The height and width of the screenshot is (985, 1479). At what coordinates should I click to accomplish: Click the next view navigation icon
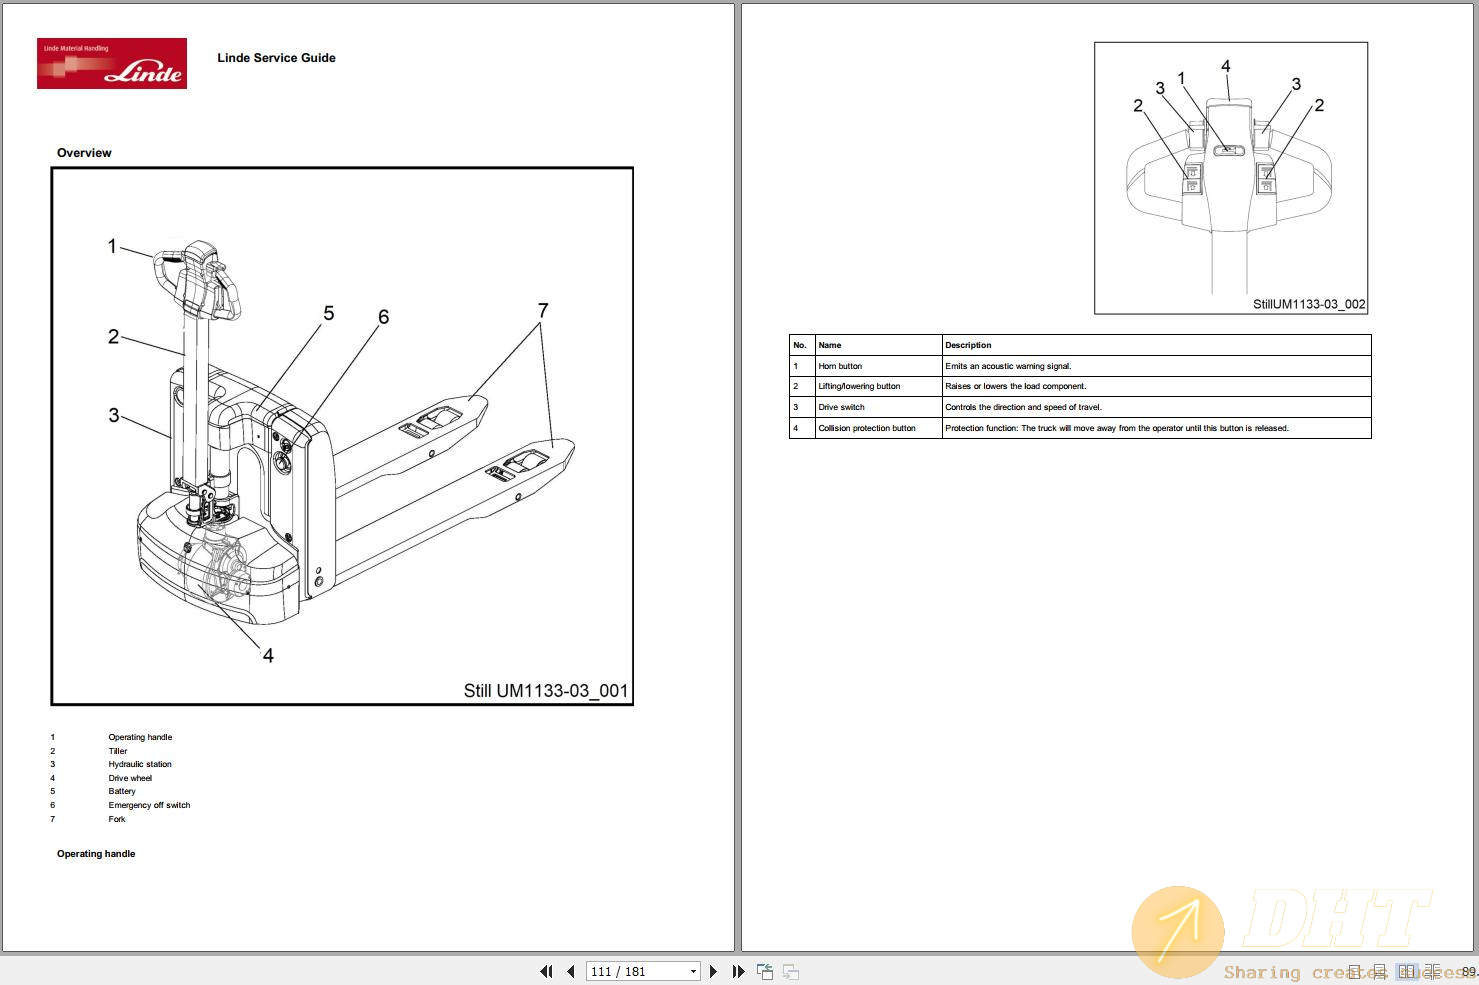tap(790, 971)
